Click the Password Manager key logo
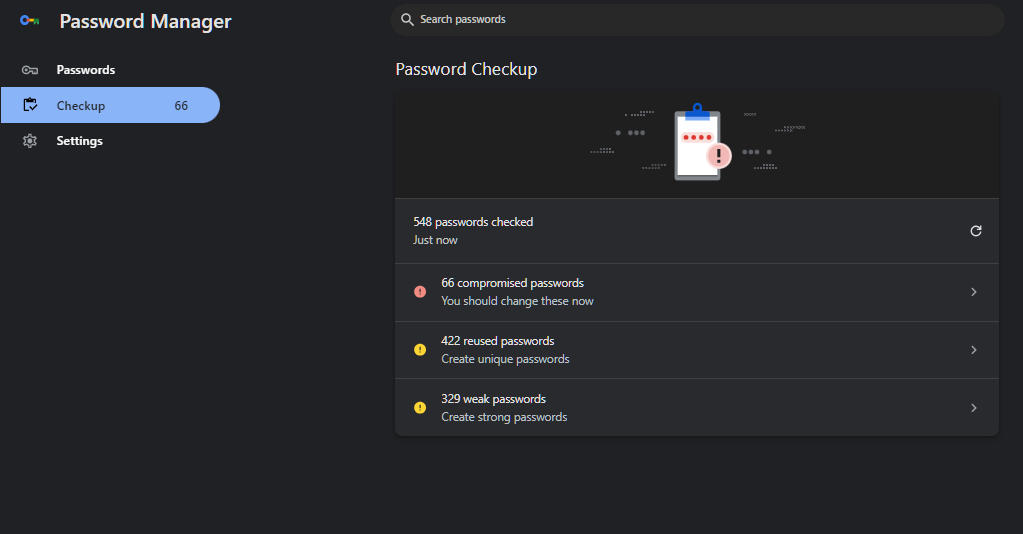The height and width of the screenshot is (534, 1023). (x=29, y=21)
